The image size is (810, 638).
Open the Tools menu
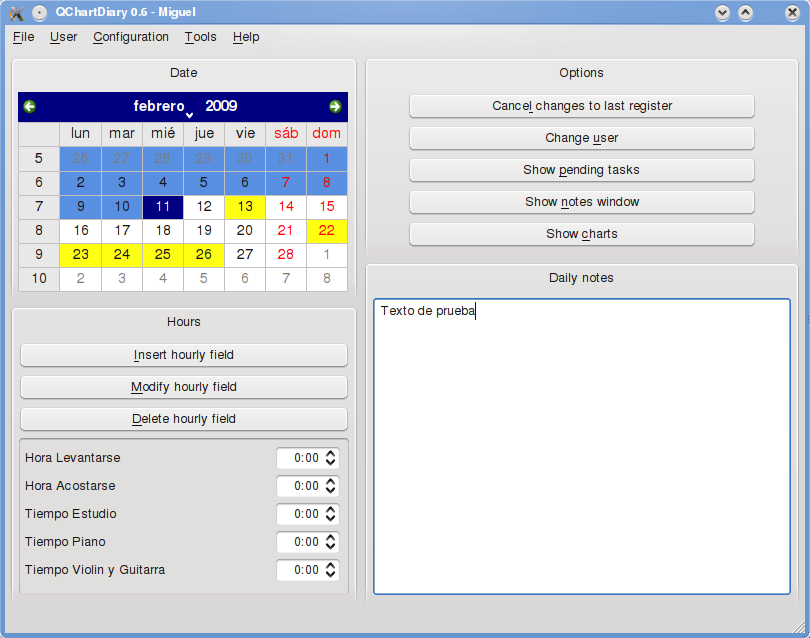pos(200,37)
